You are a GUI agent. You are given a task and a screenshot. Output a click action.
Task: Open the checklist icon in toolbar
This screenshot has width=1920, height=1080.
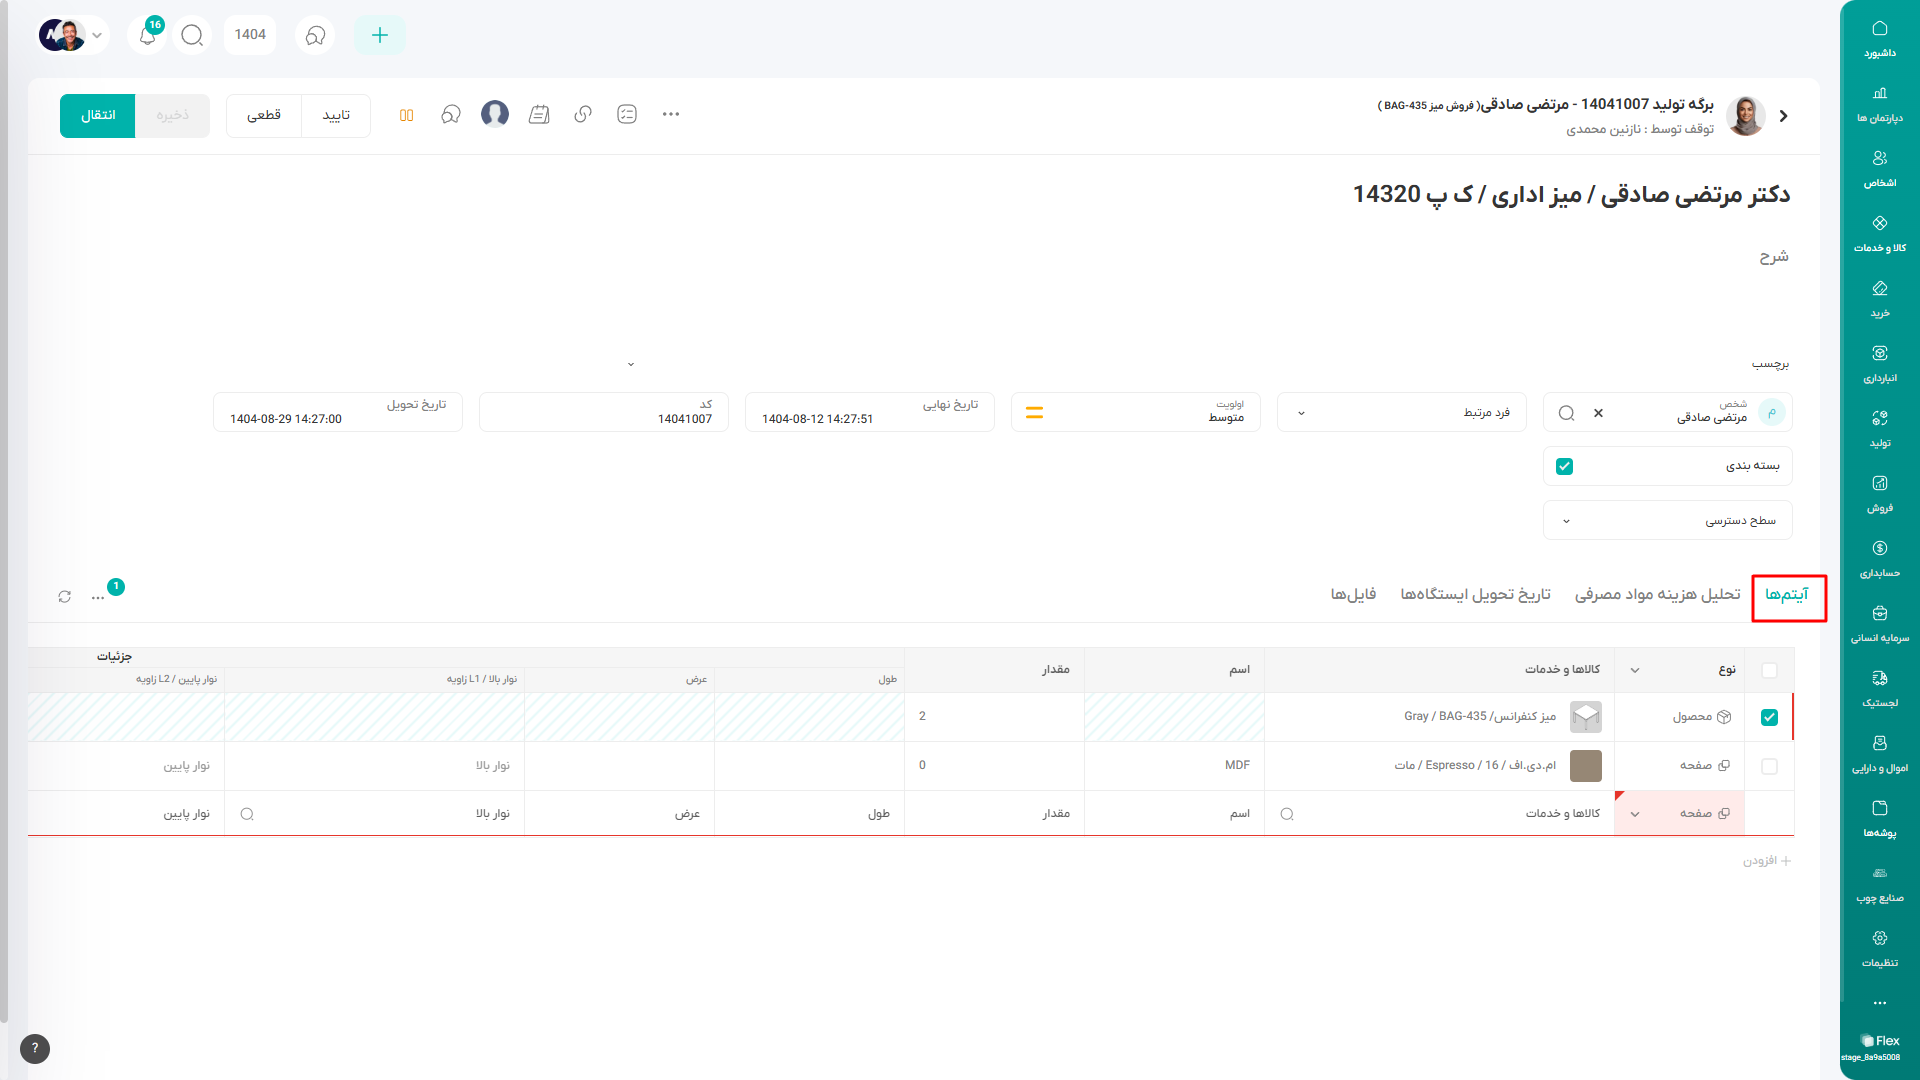pyautogui.click(x=627, y=115)
